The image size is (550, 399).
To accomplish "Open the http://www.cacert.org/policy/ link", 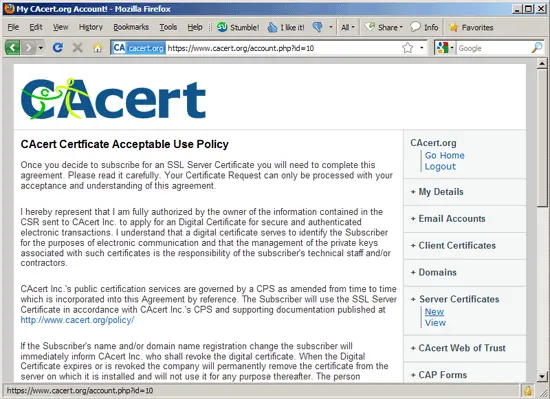I will tap(77, 320).
